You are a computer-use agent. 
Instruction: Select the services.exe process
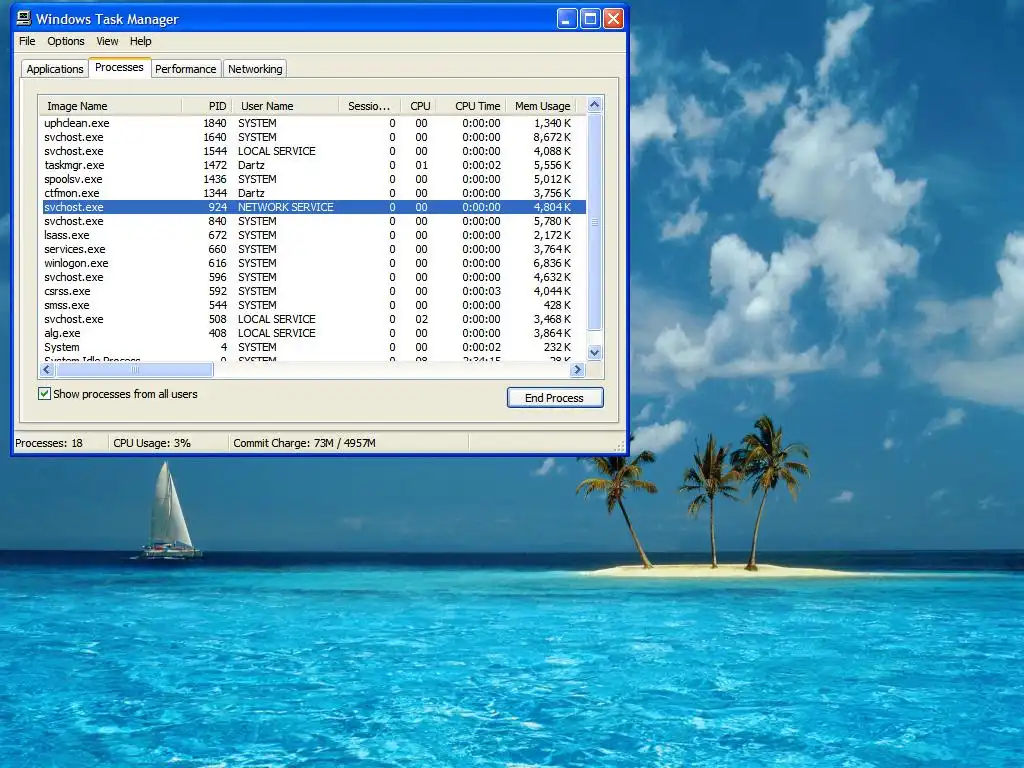click(x=312, y=249)
